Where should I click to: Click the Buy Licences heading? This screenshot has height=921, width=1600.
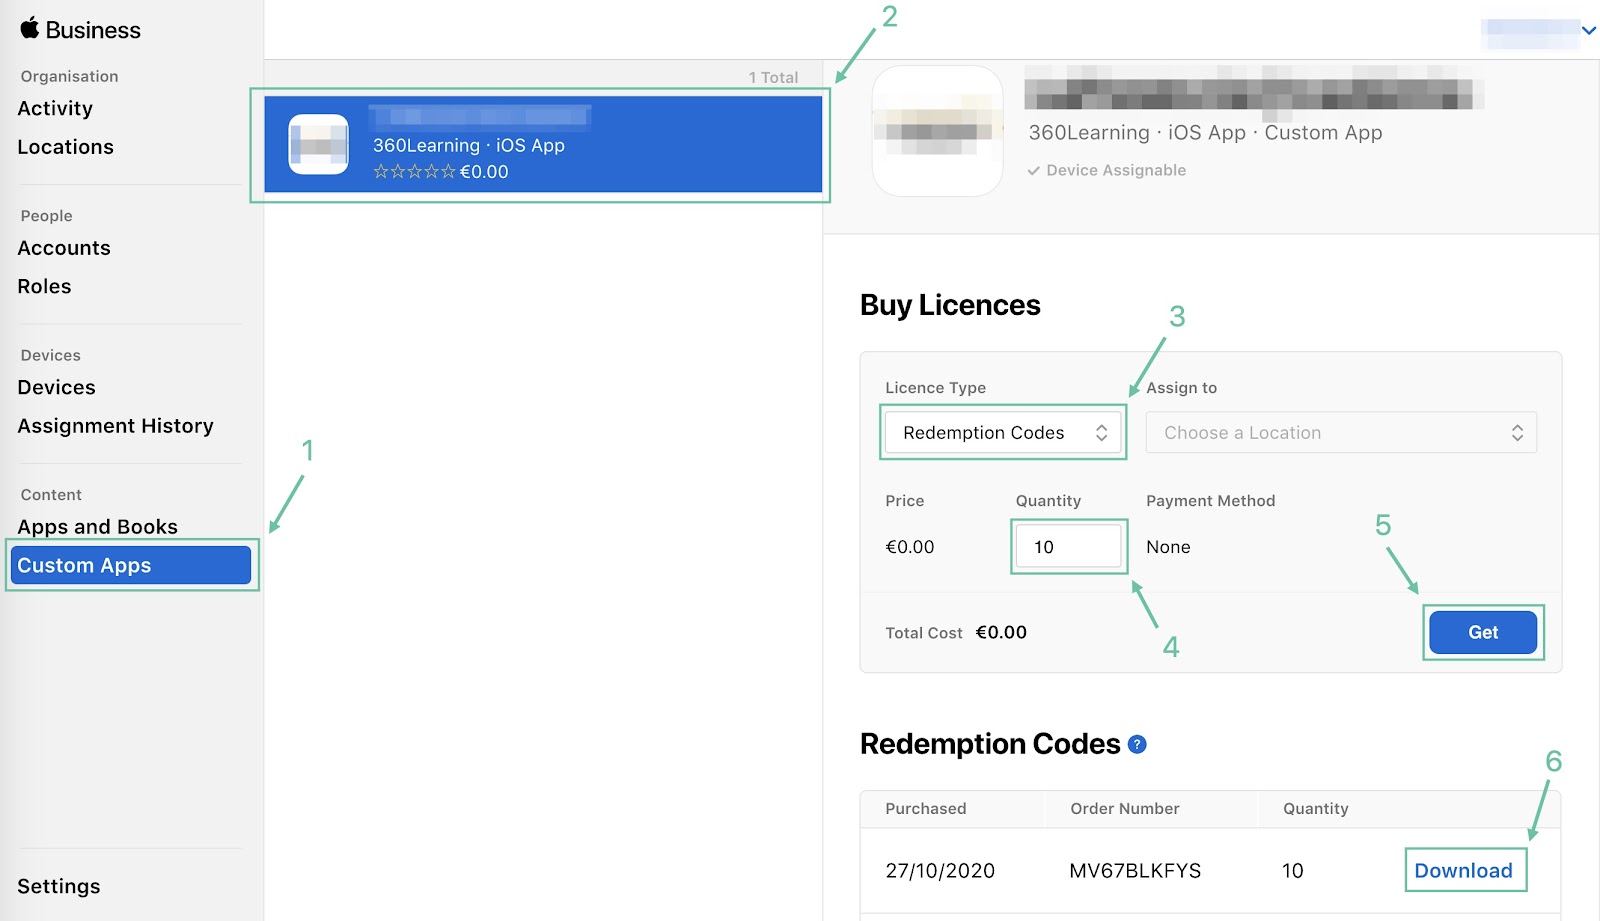(x=950, y=305)
